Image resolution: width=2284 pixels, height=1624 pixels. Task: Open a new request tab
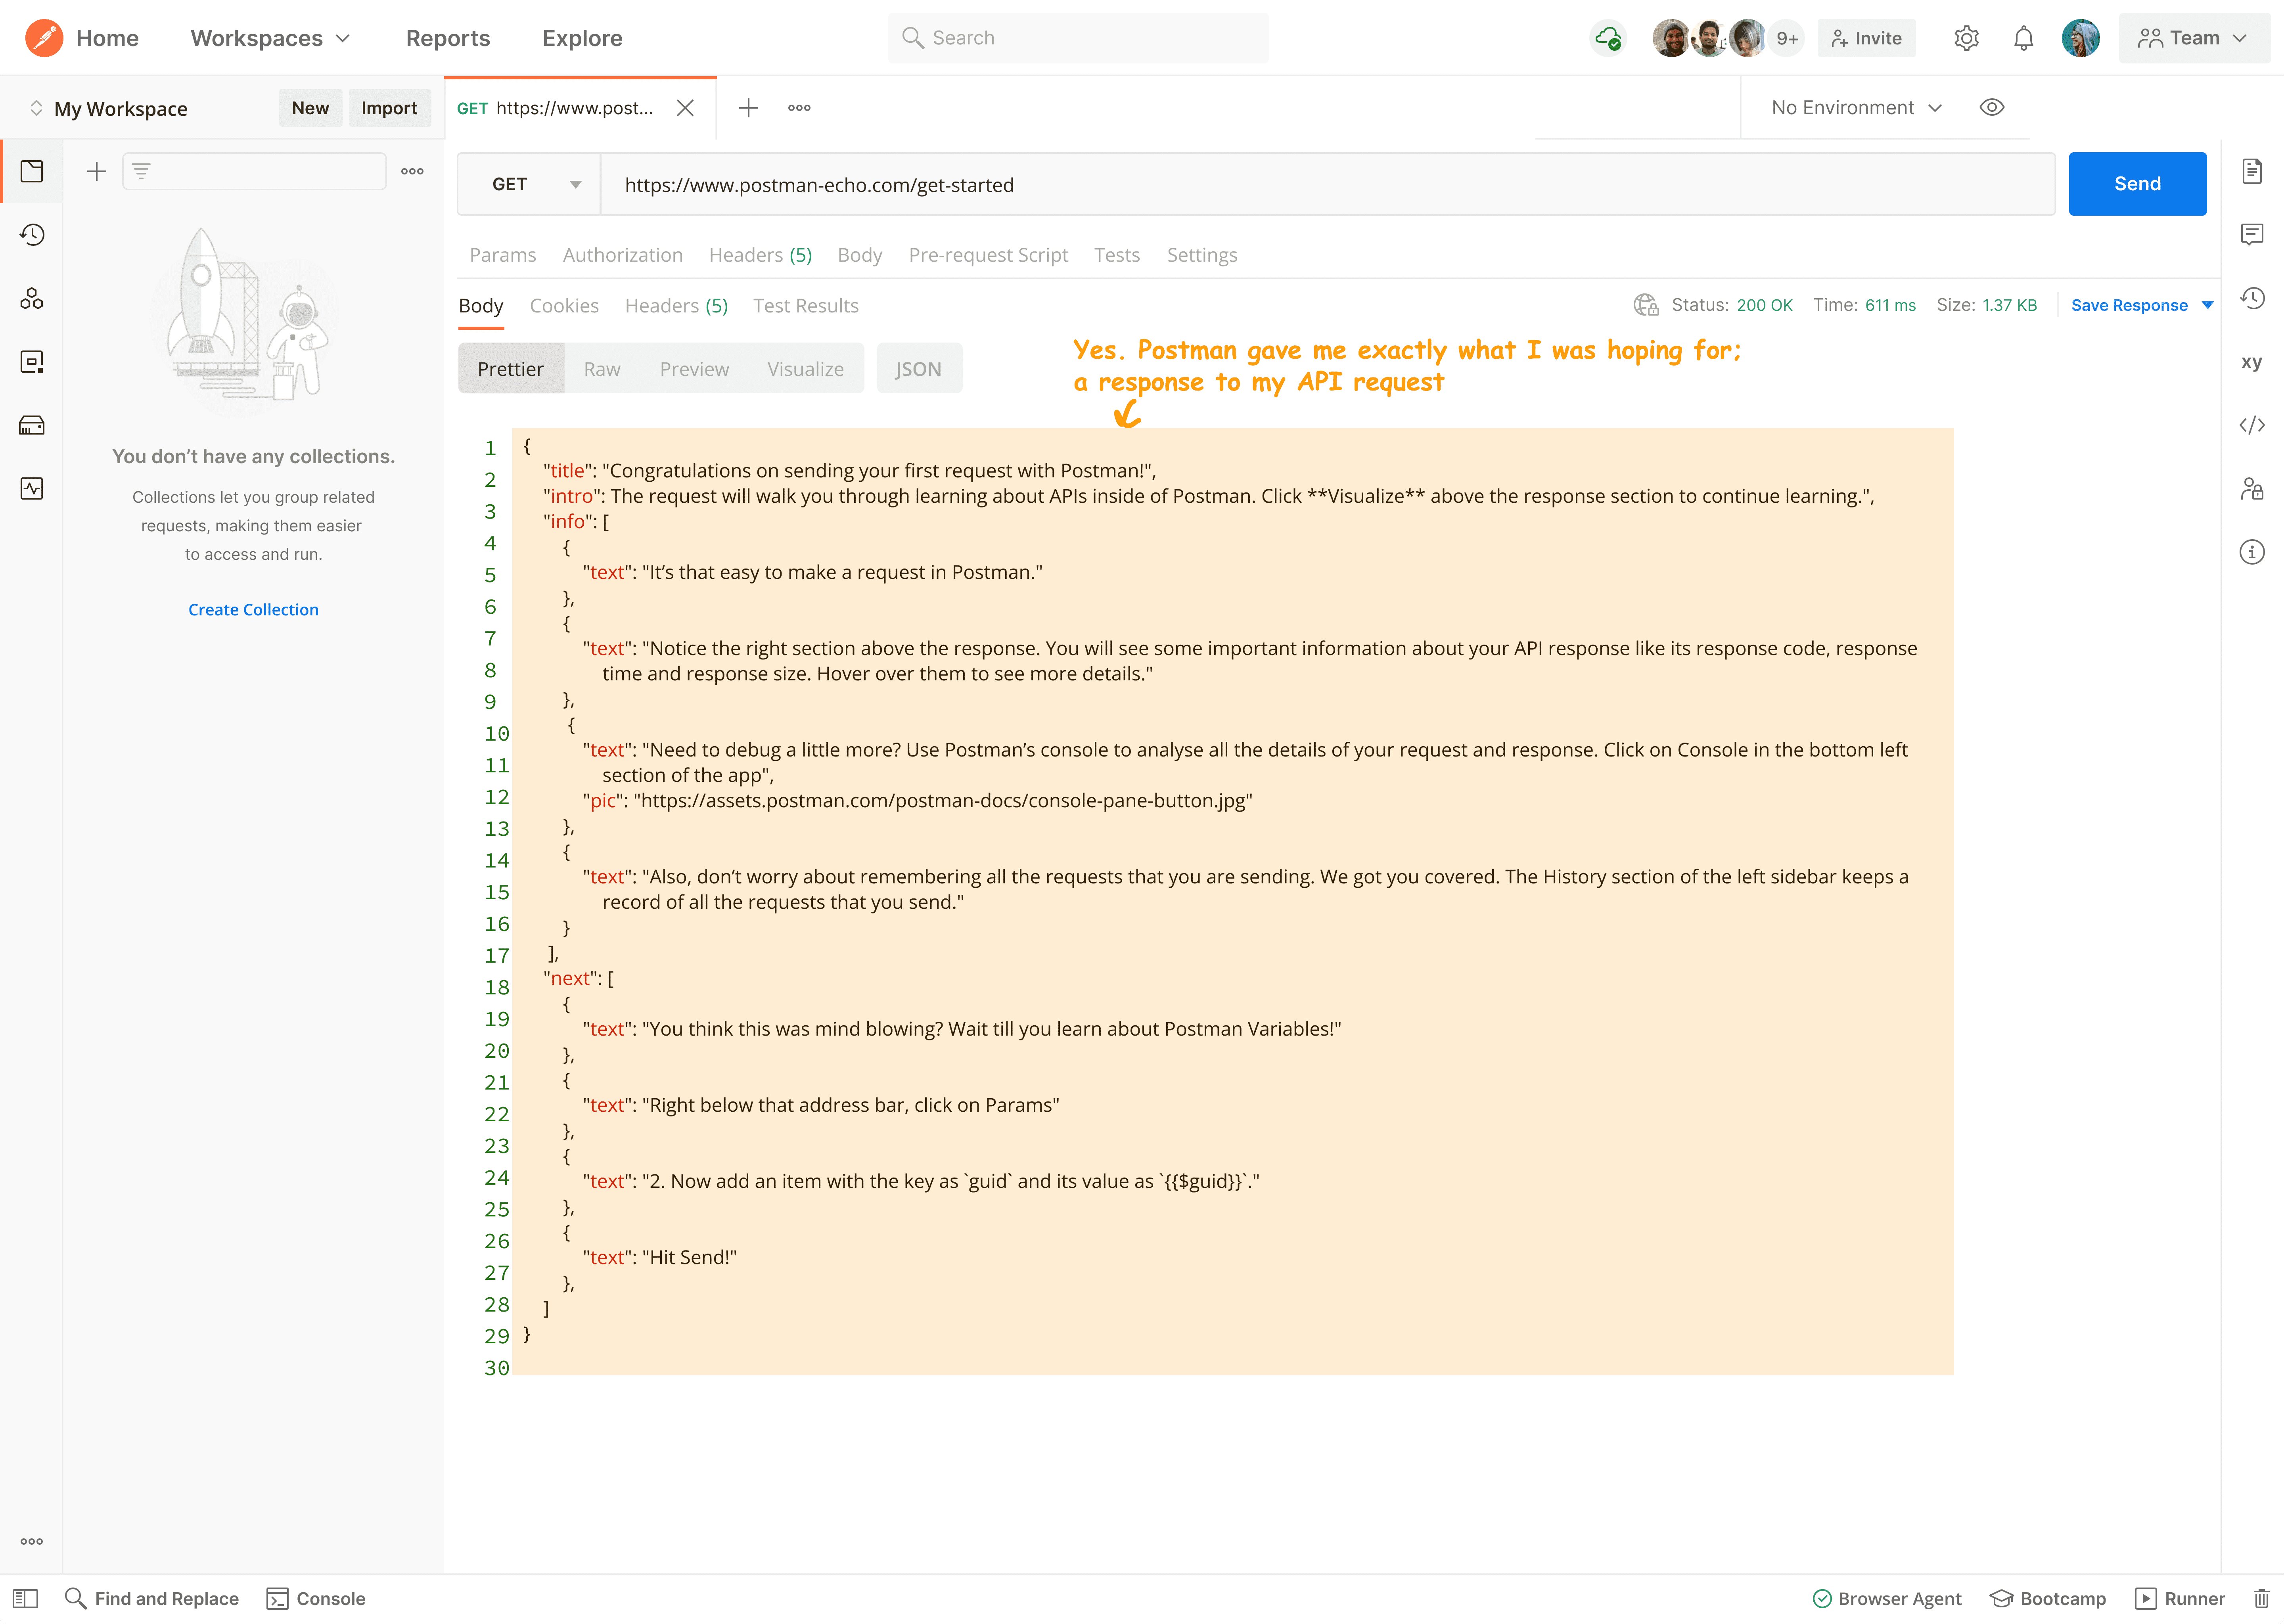(748, 108)
